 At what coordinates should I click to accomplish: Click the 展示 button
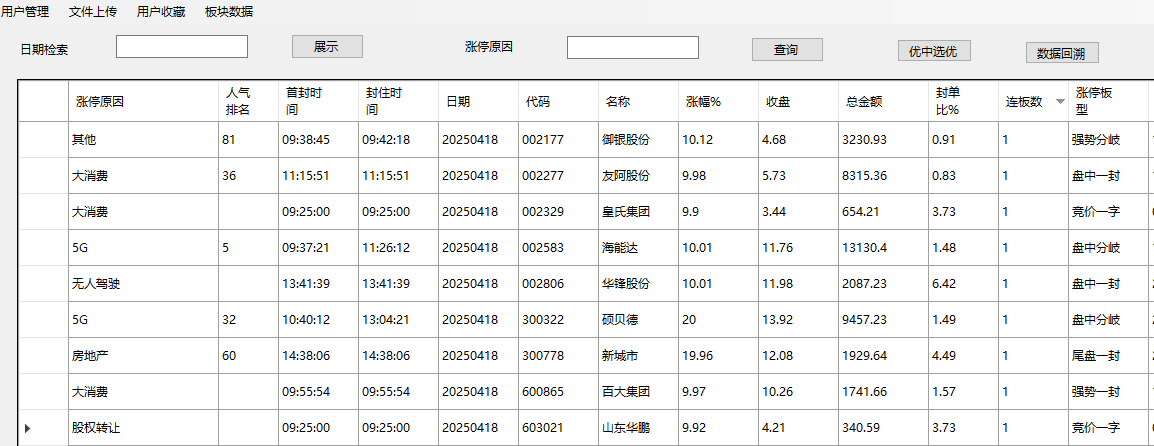[x=328, y=46]
